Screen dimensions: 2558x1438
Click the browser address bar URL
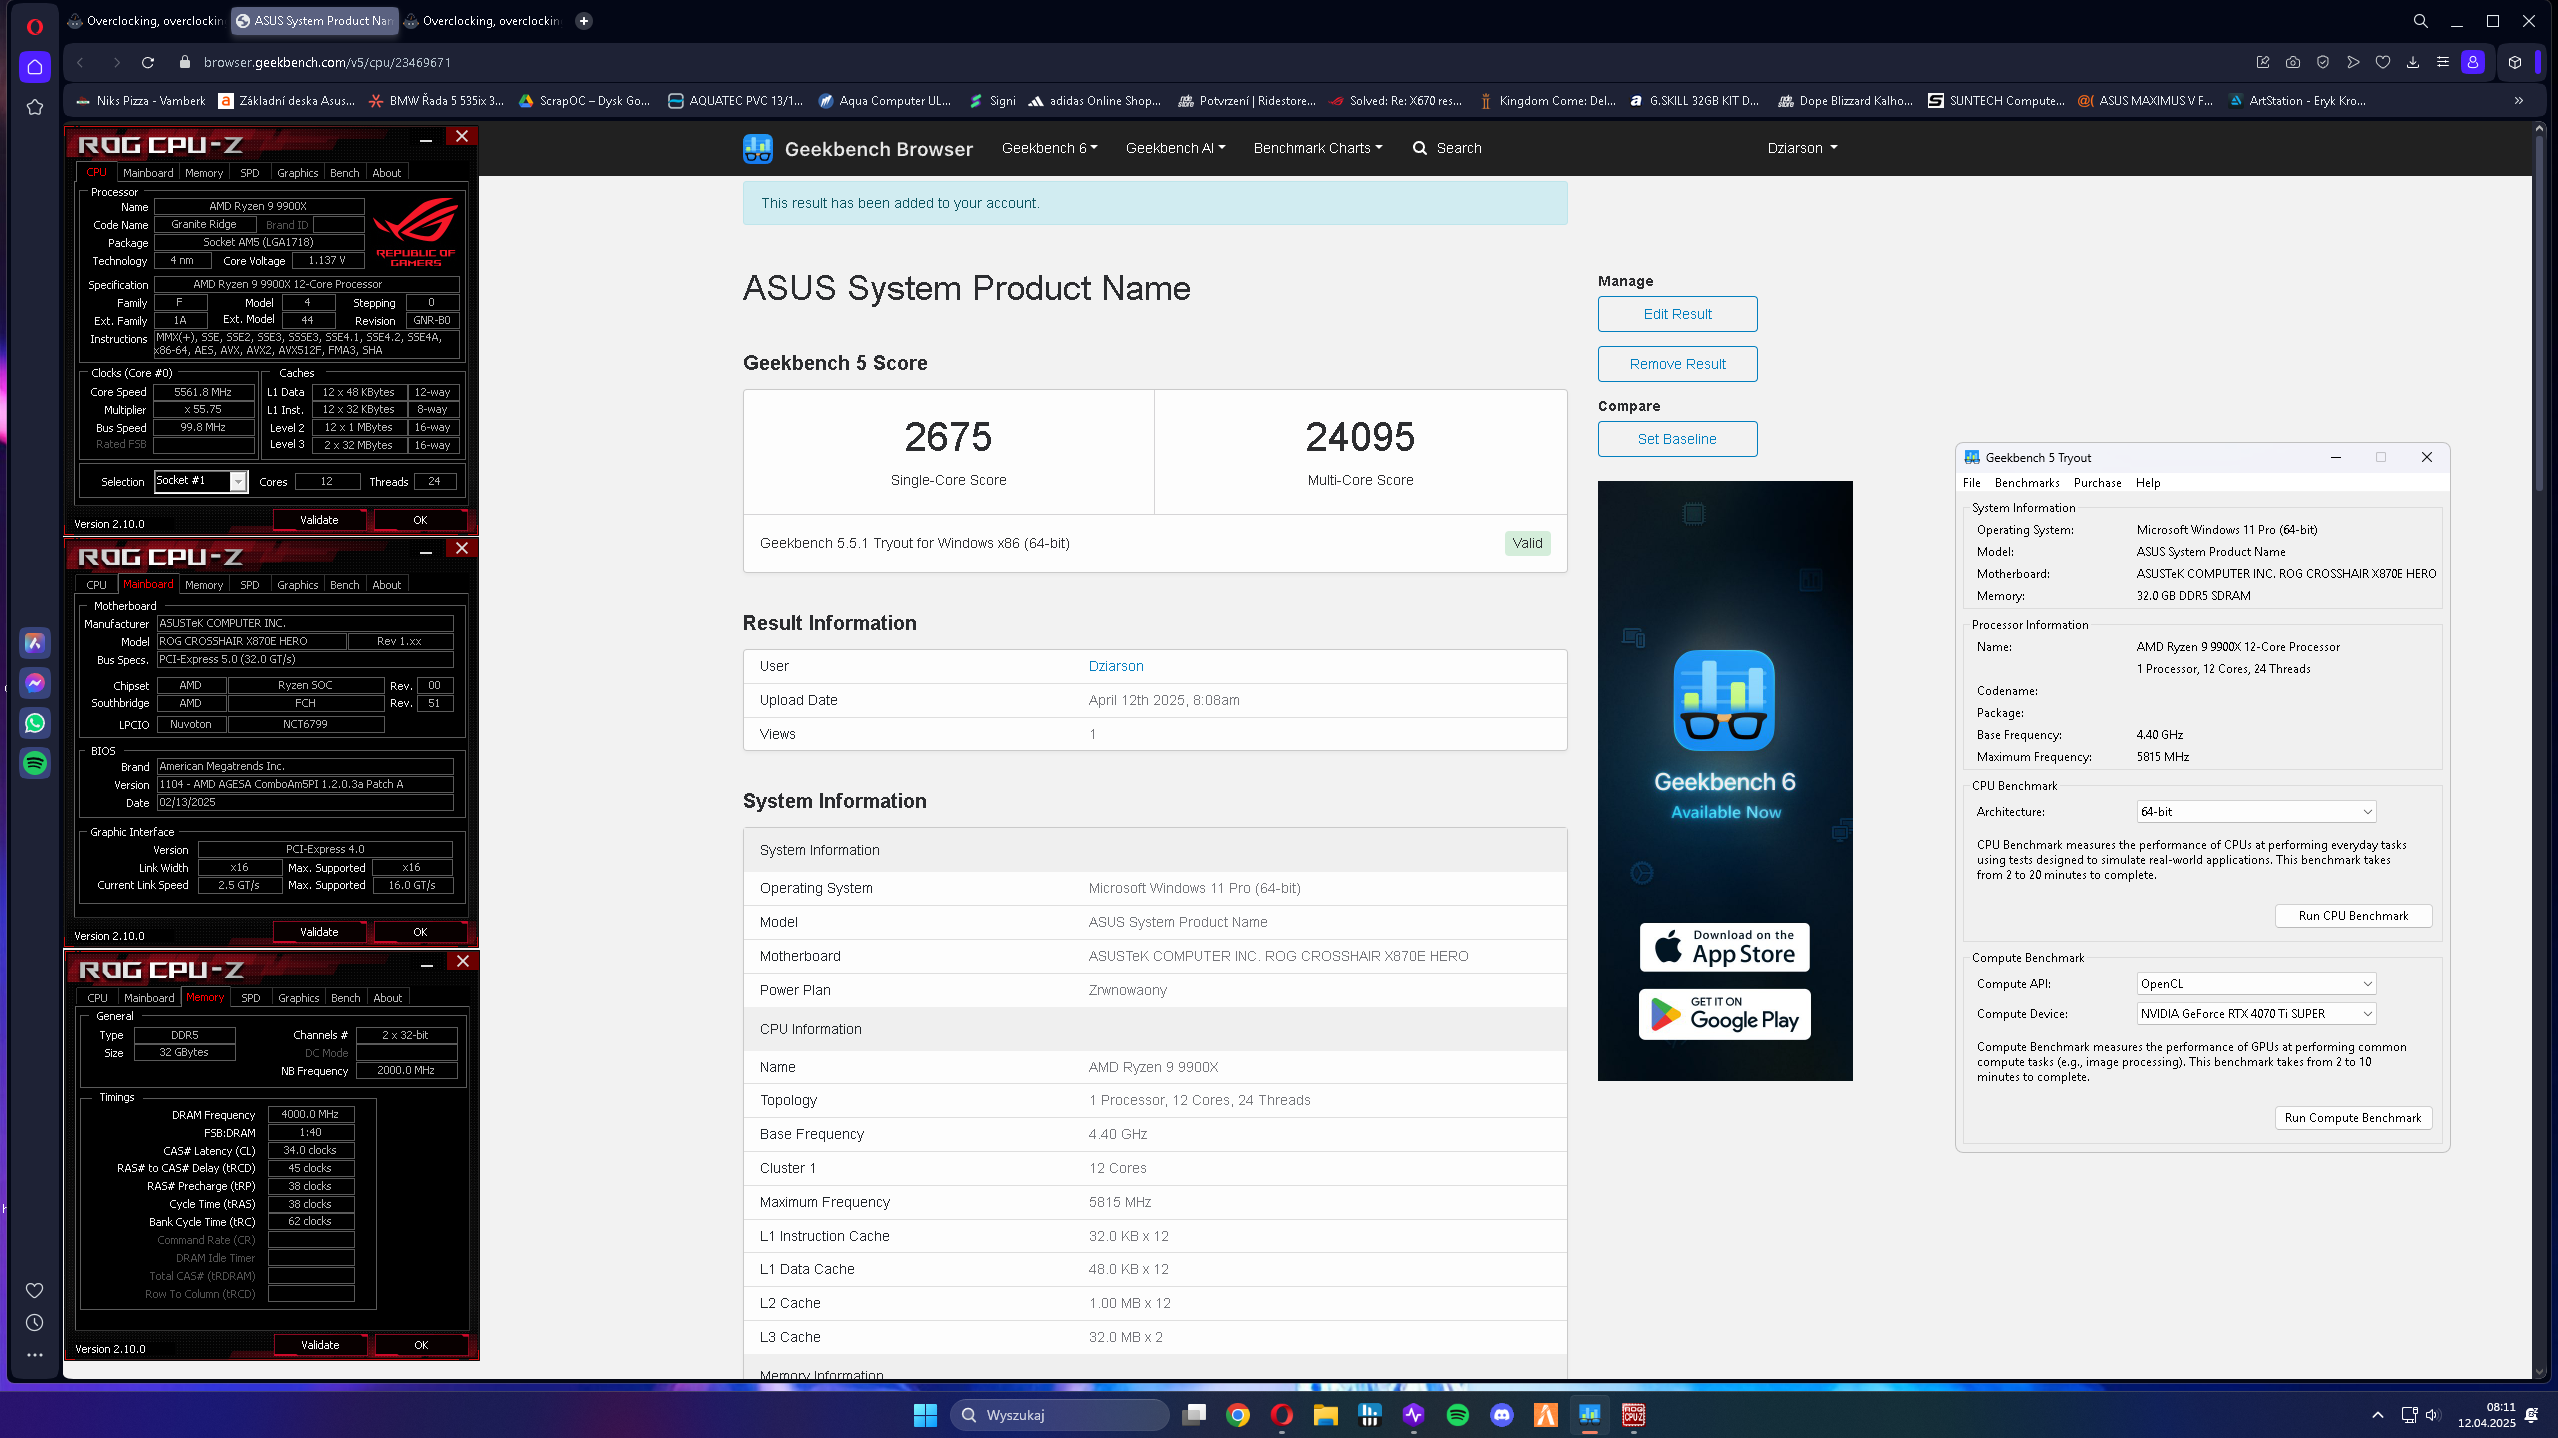point(327,62)
